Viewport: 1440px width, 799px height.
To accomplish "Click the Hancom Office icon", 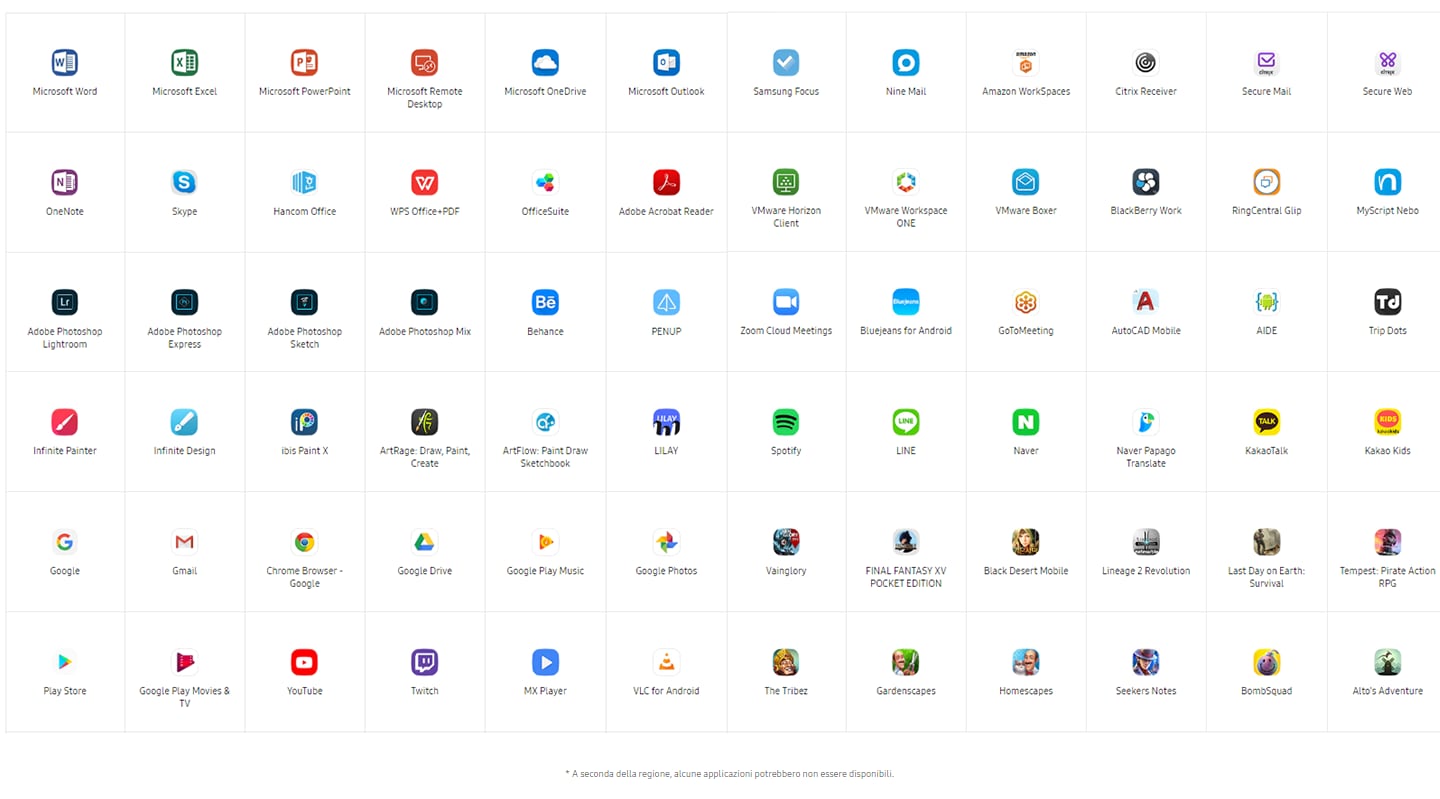I will [x=305, y=182].
